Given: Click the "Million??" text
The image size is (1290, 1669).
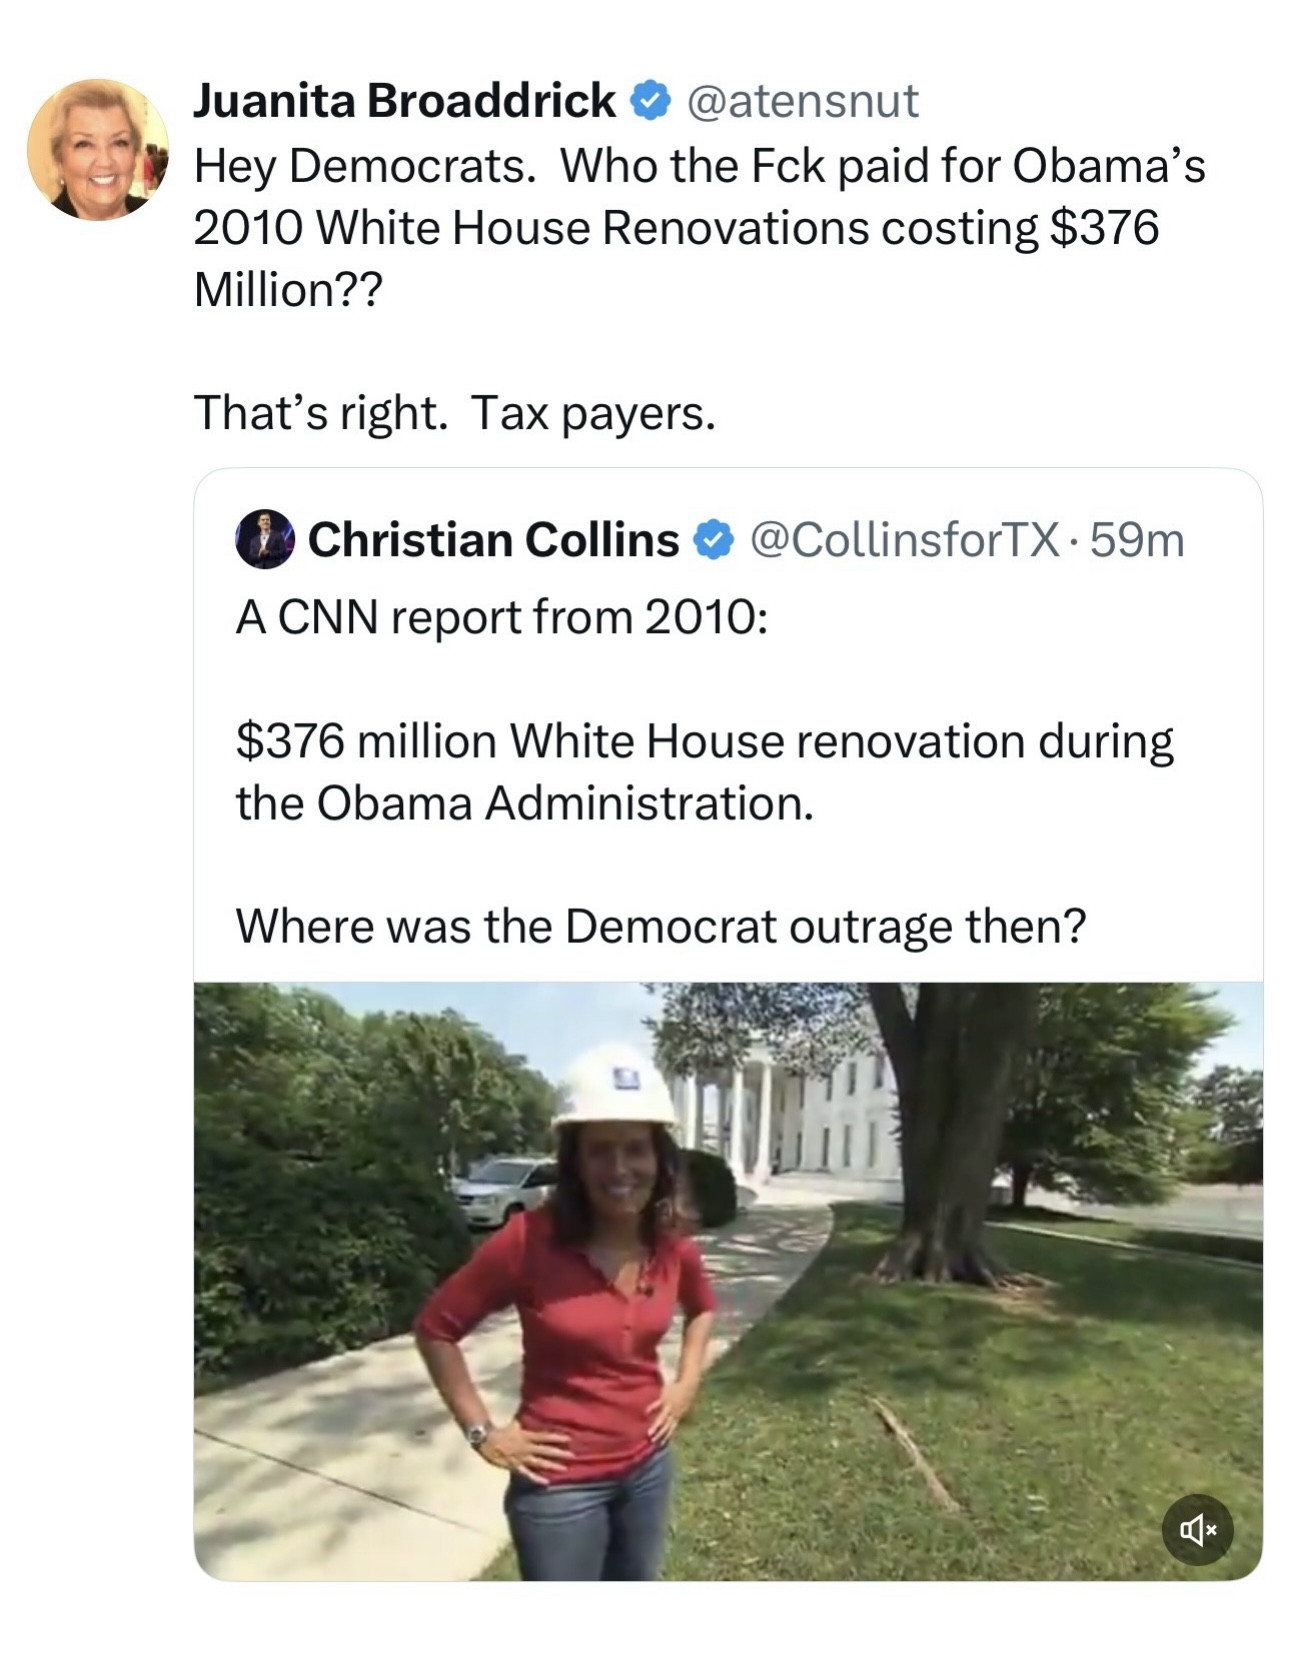Looking at the screenshot, I should click(288, 290).
